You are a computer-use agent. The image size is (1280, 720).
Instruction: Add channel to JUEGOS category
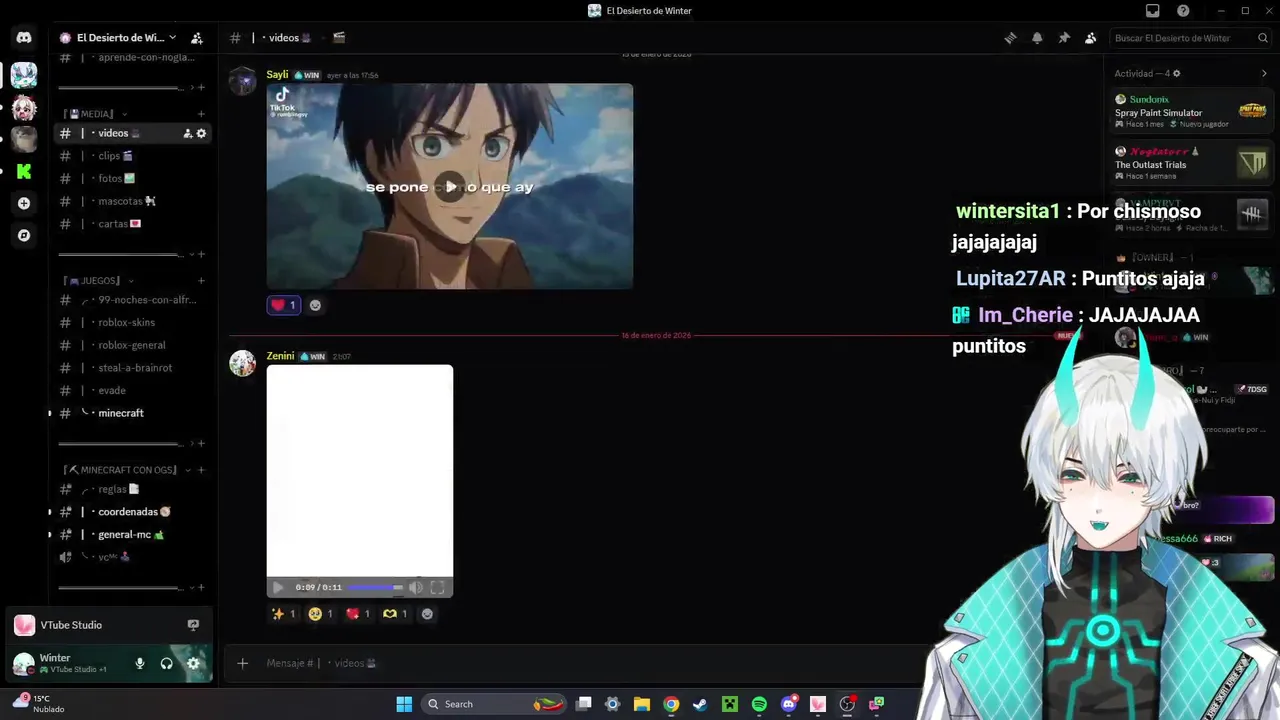201,281
